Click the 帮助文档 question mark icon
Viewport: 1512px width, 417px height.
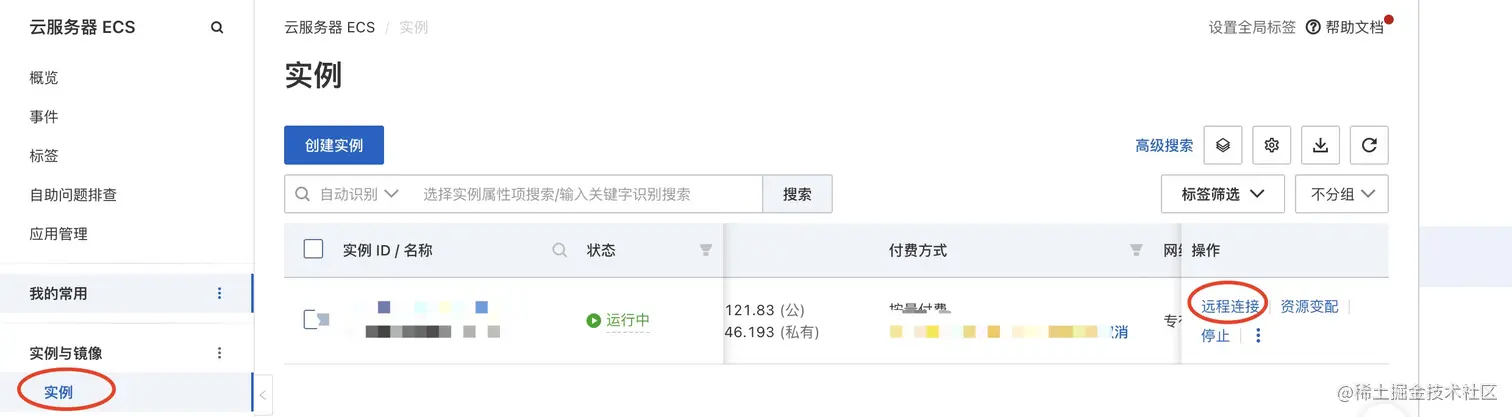1314,28
